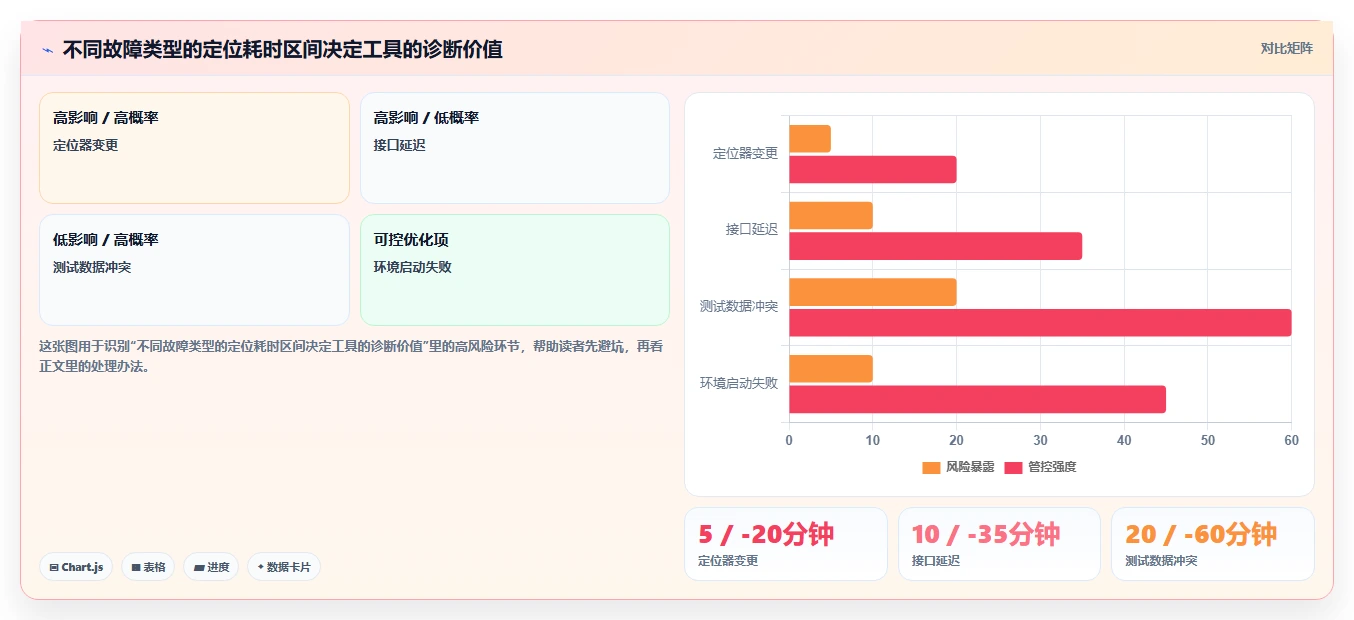Viewport: 1354px width, 620px height.
Task: Click the main title 不同故障类型的定位耗时区间决定工具的诊断价值
Action: [283, 49]
